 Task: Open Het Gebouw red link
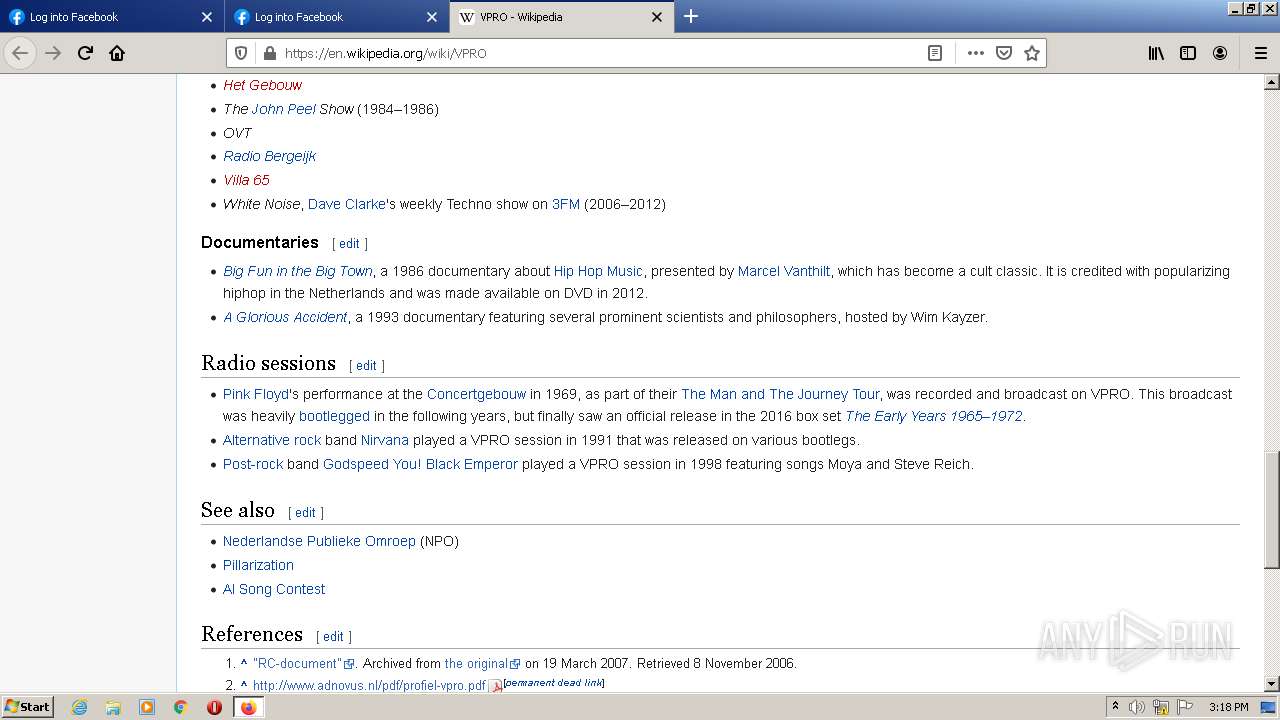coord(262,85)
